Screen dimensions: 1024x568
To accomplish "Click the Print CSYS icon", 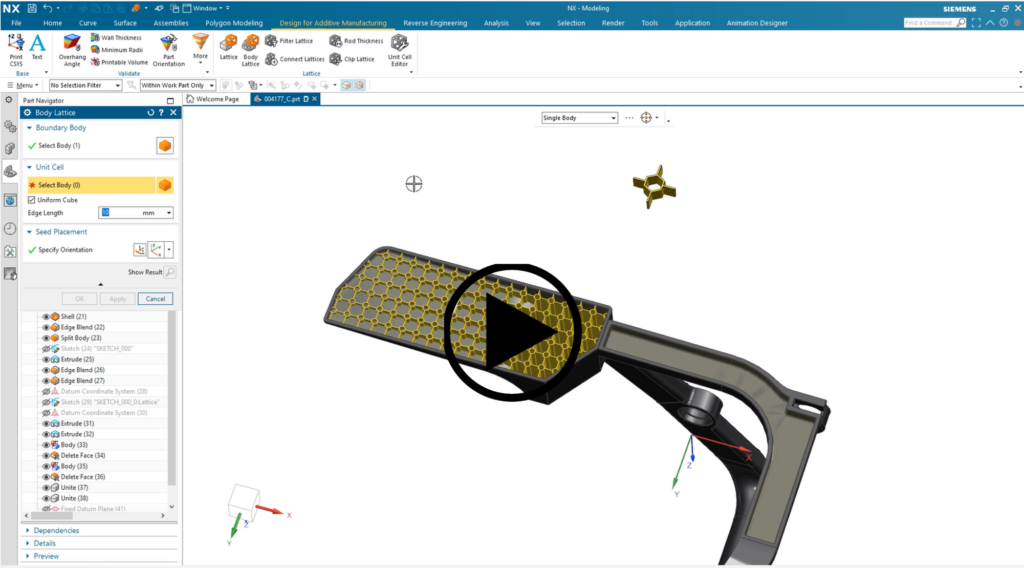I will click(15, 48).
